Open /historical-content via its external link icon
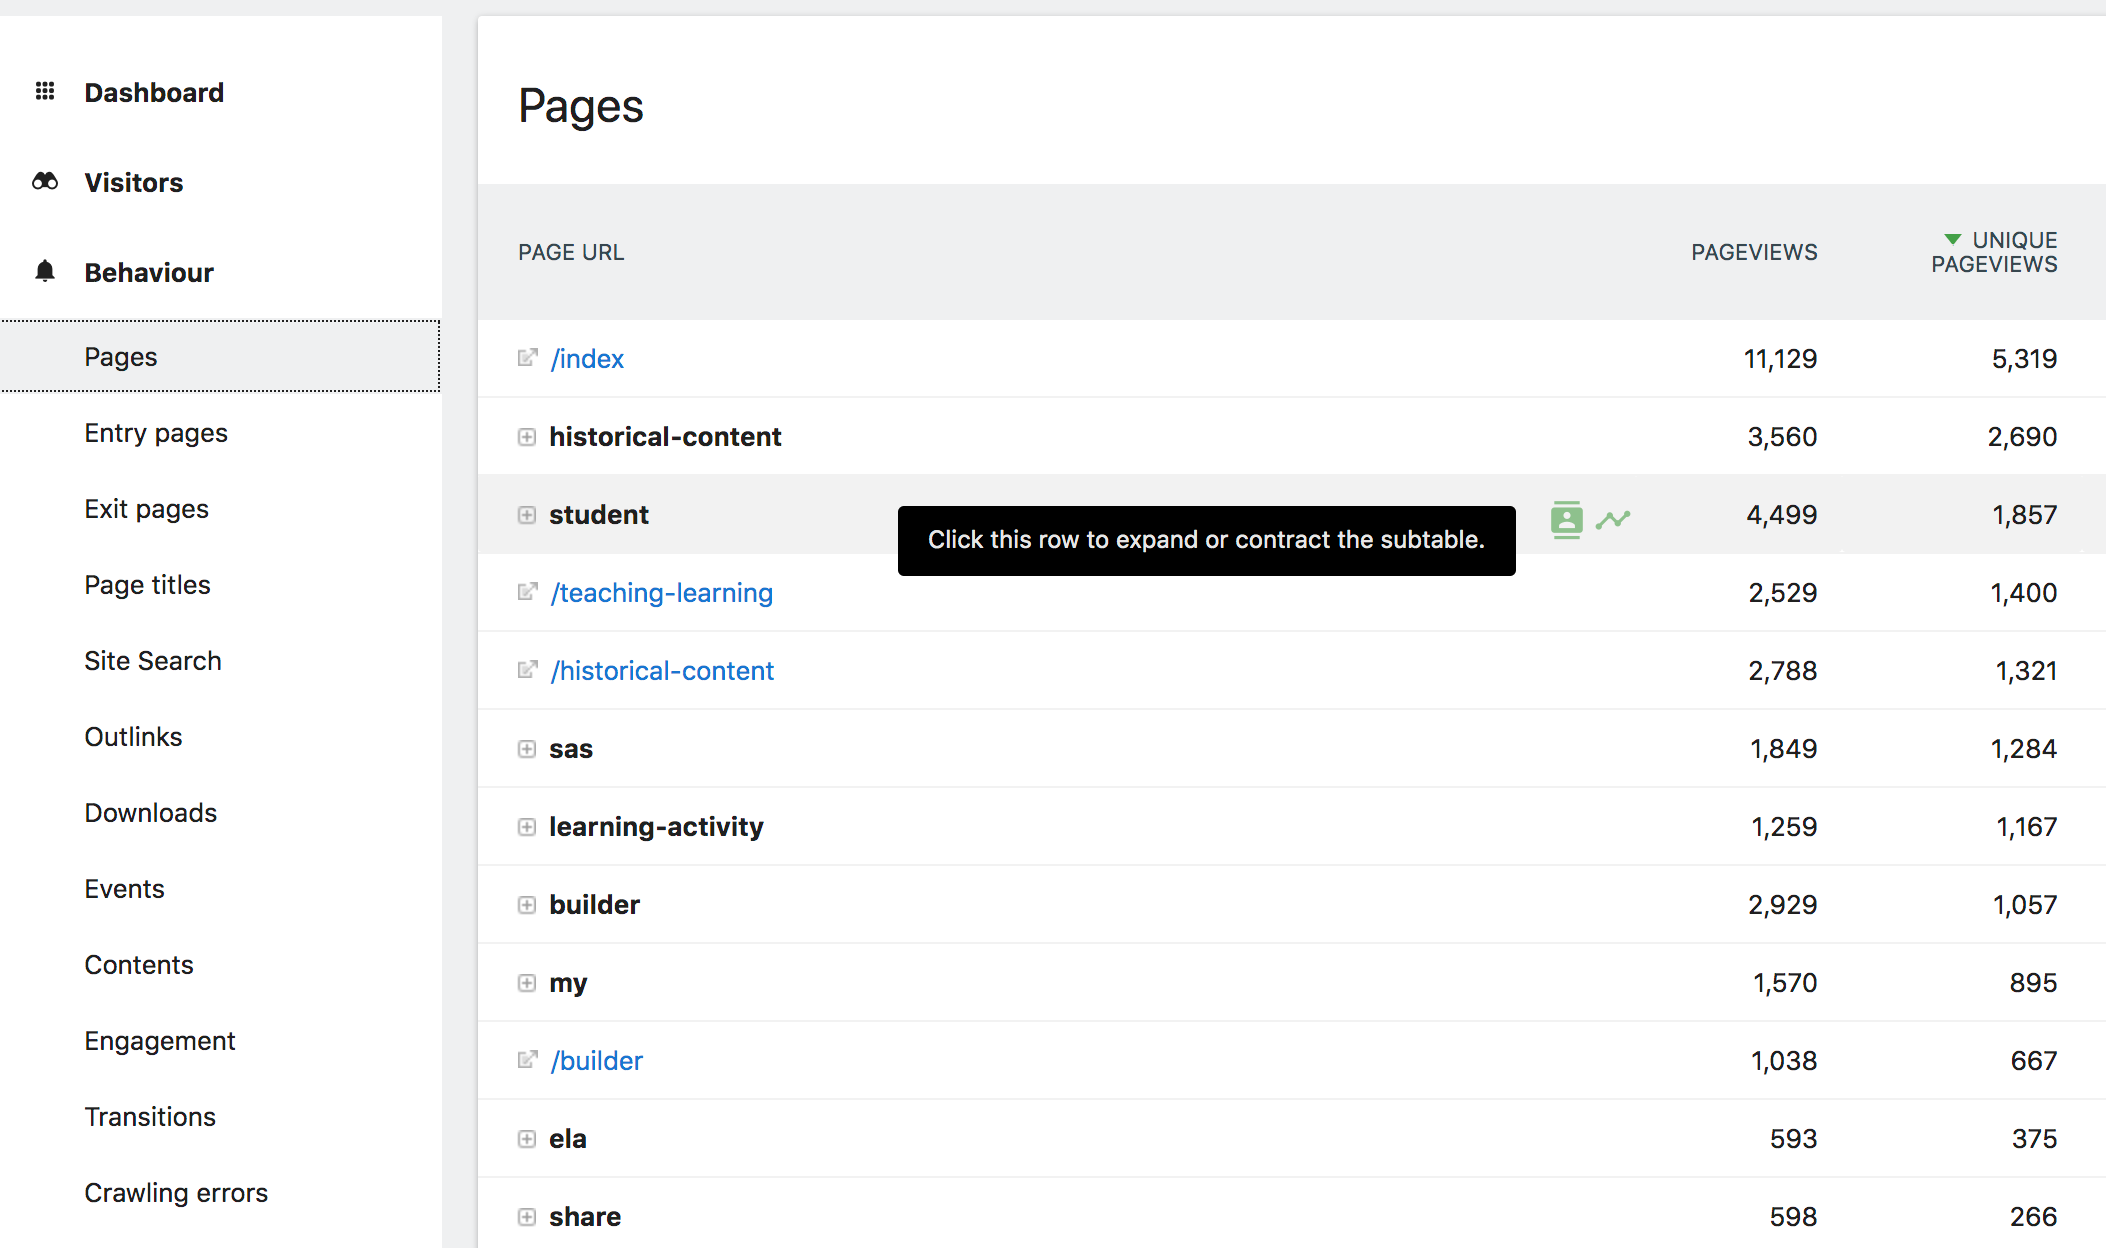The image size is (2106, 1248). tap(527, 669)
